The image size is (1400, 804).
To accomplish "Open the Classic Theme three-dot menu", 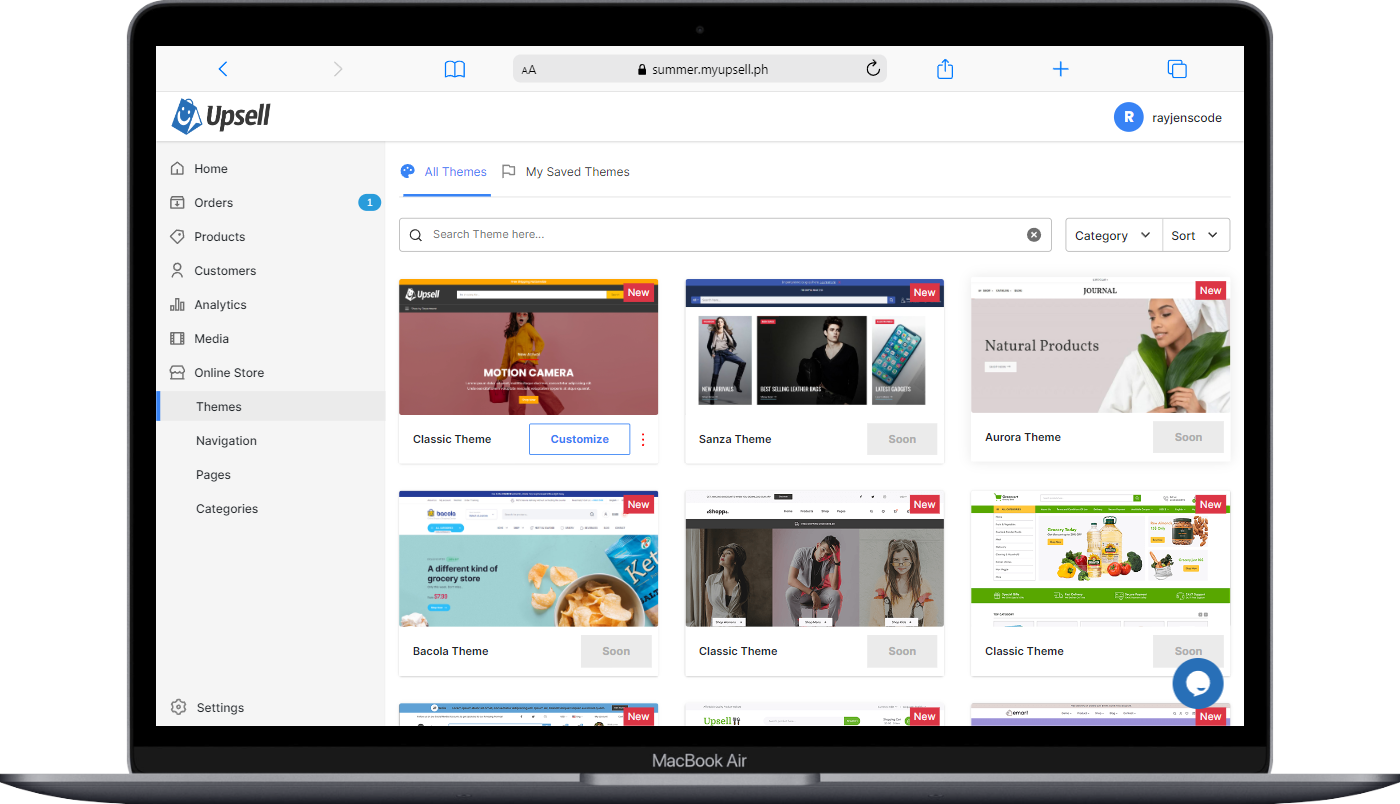I will pyautogui.click(x=643, y=439).
